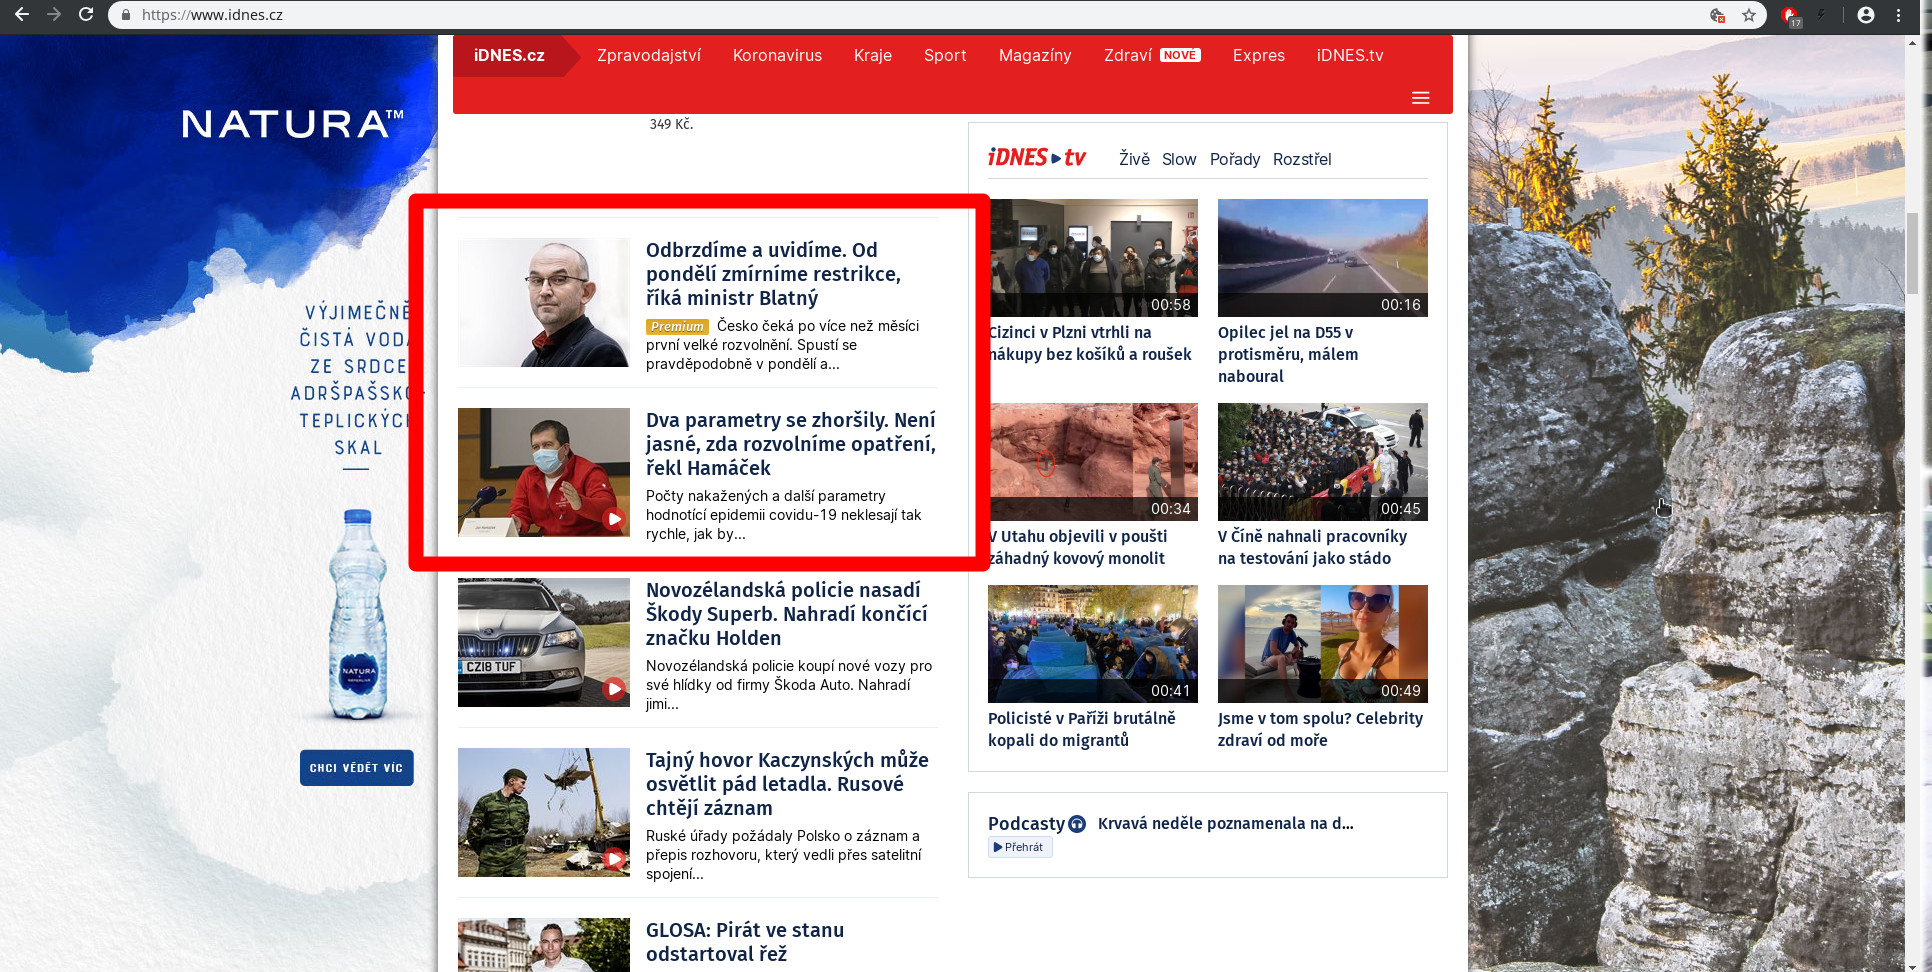Select the Živě tab in iDNES tv
The image size is (1932, 972).
click(x=1134, y=159)
